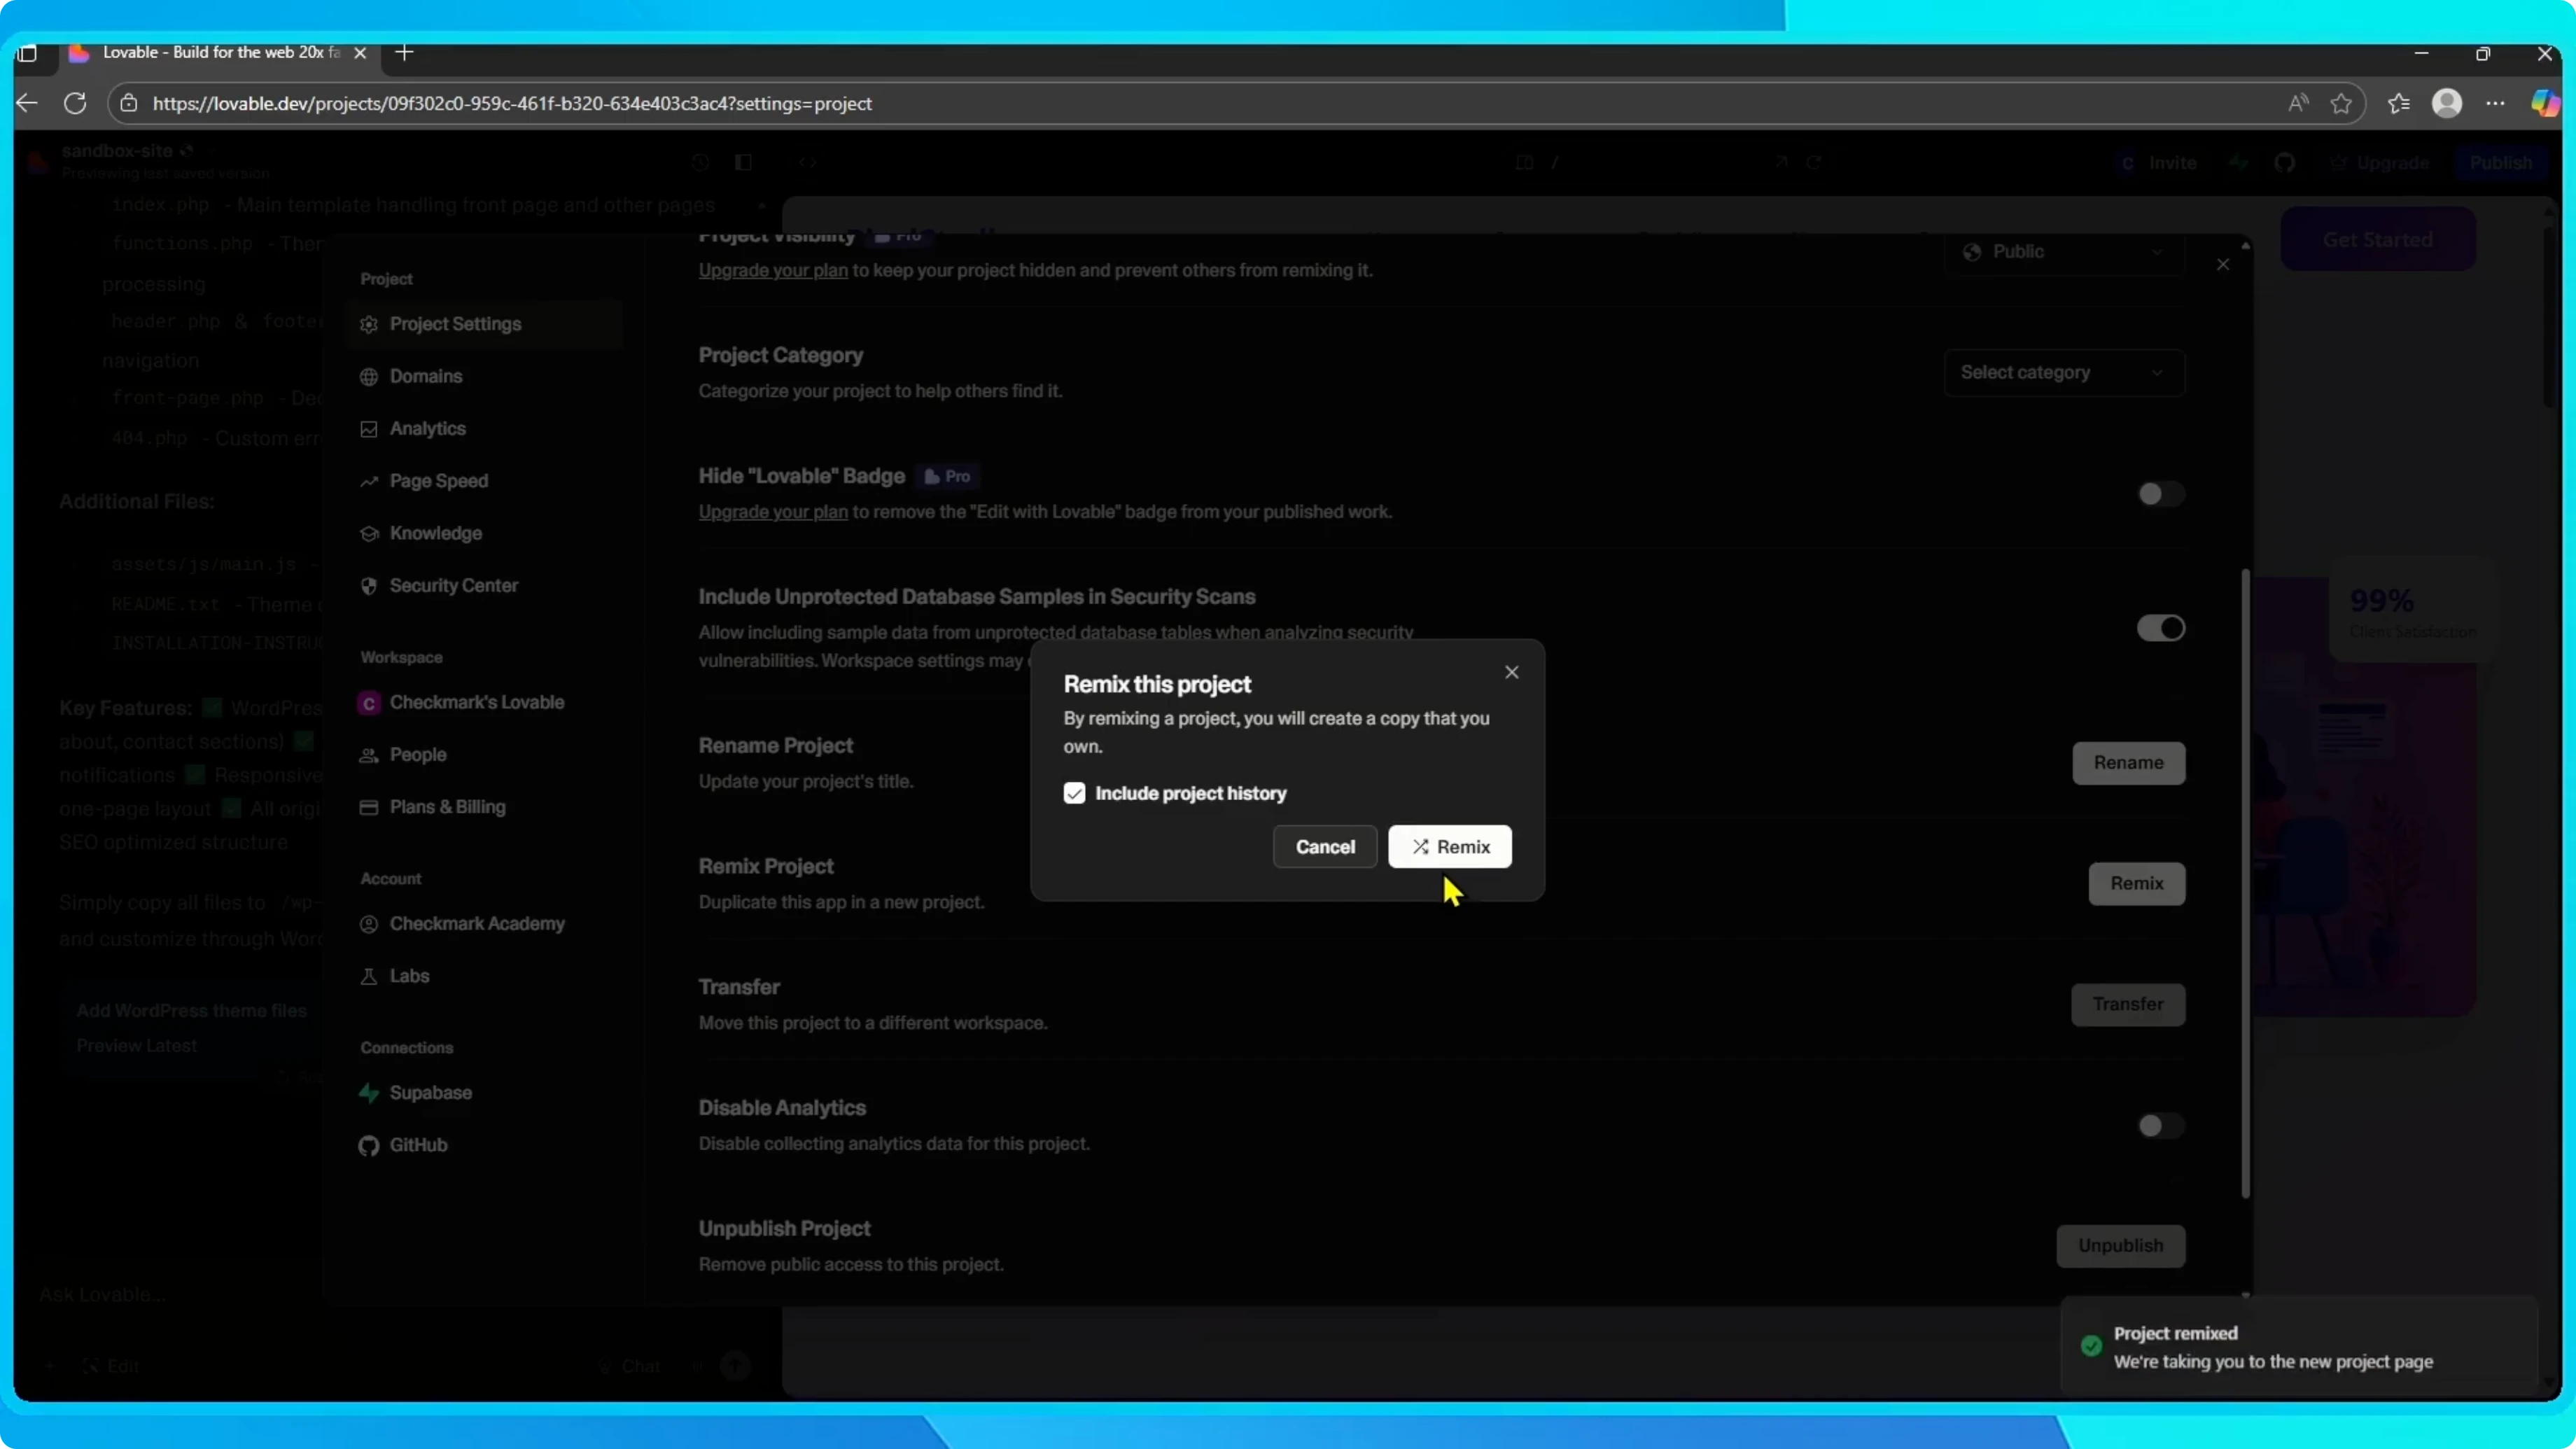The image size is (2576, 1449).
Task: Click the Supabase bolt icon
Action: pos(369,1093)
